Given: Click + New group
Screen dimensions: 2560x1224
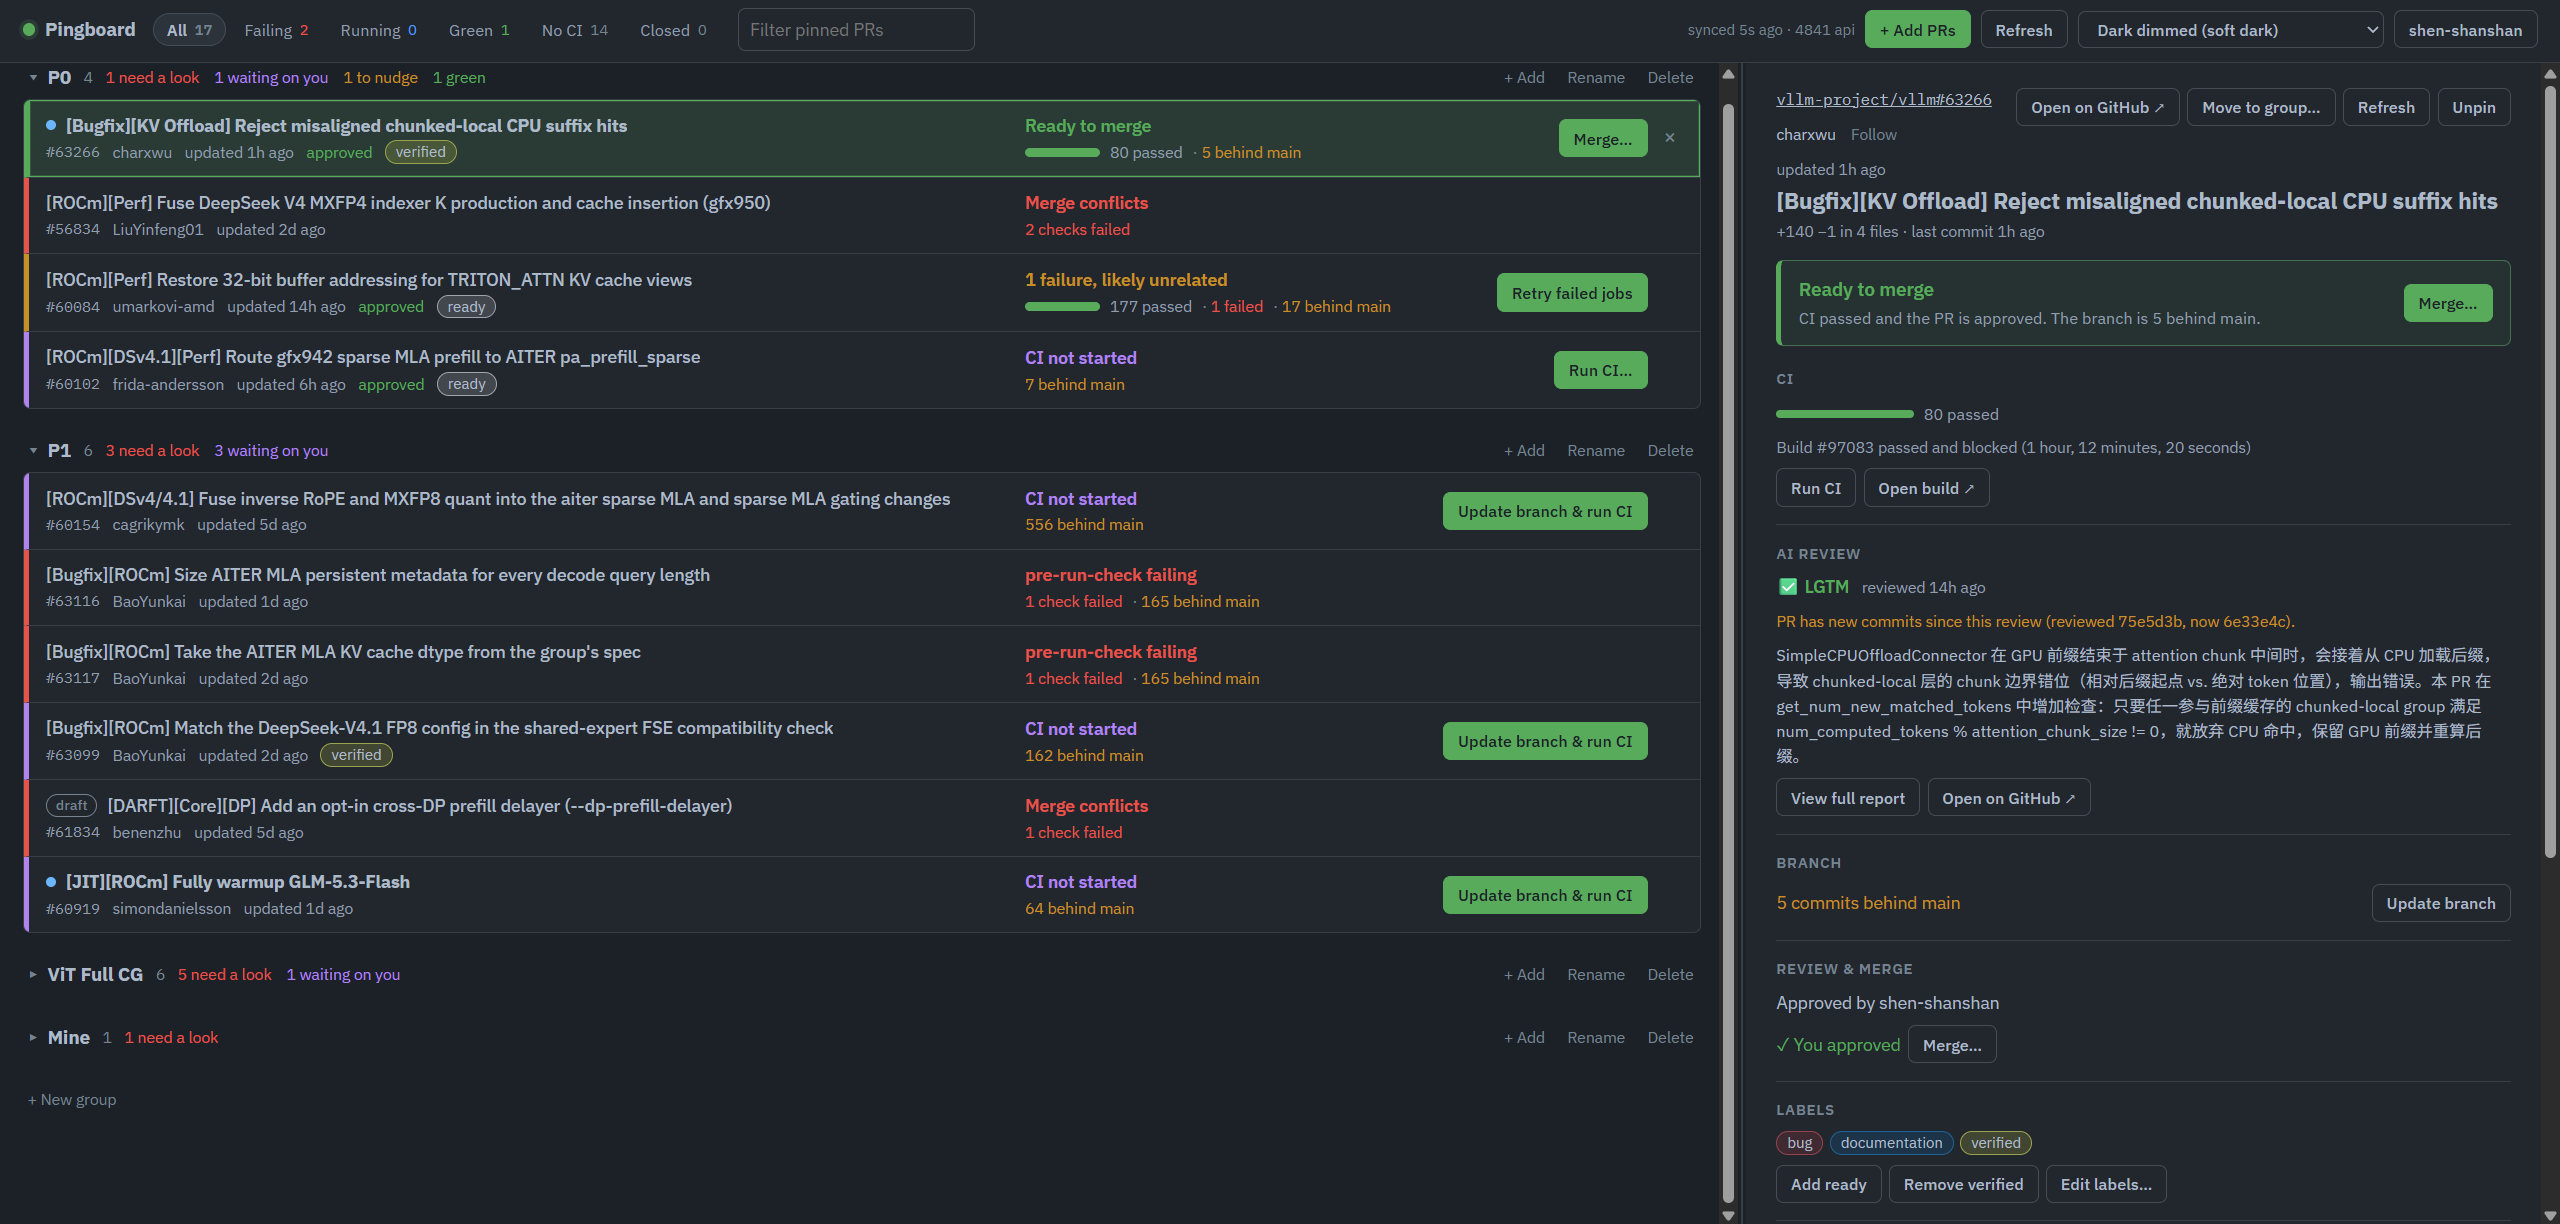Looking at the screenshot, I should [x=72, y=1100].
